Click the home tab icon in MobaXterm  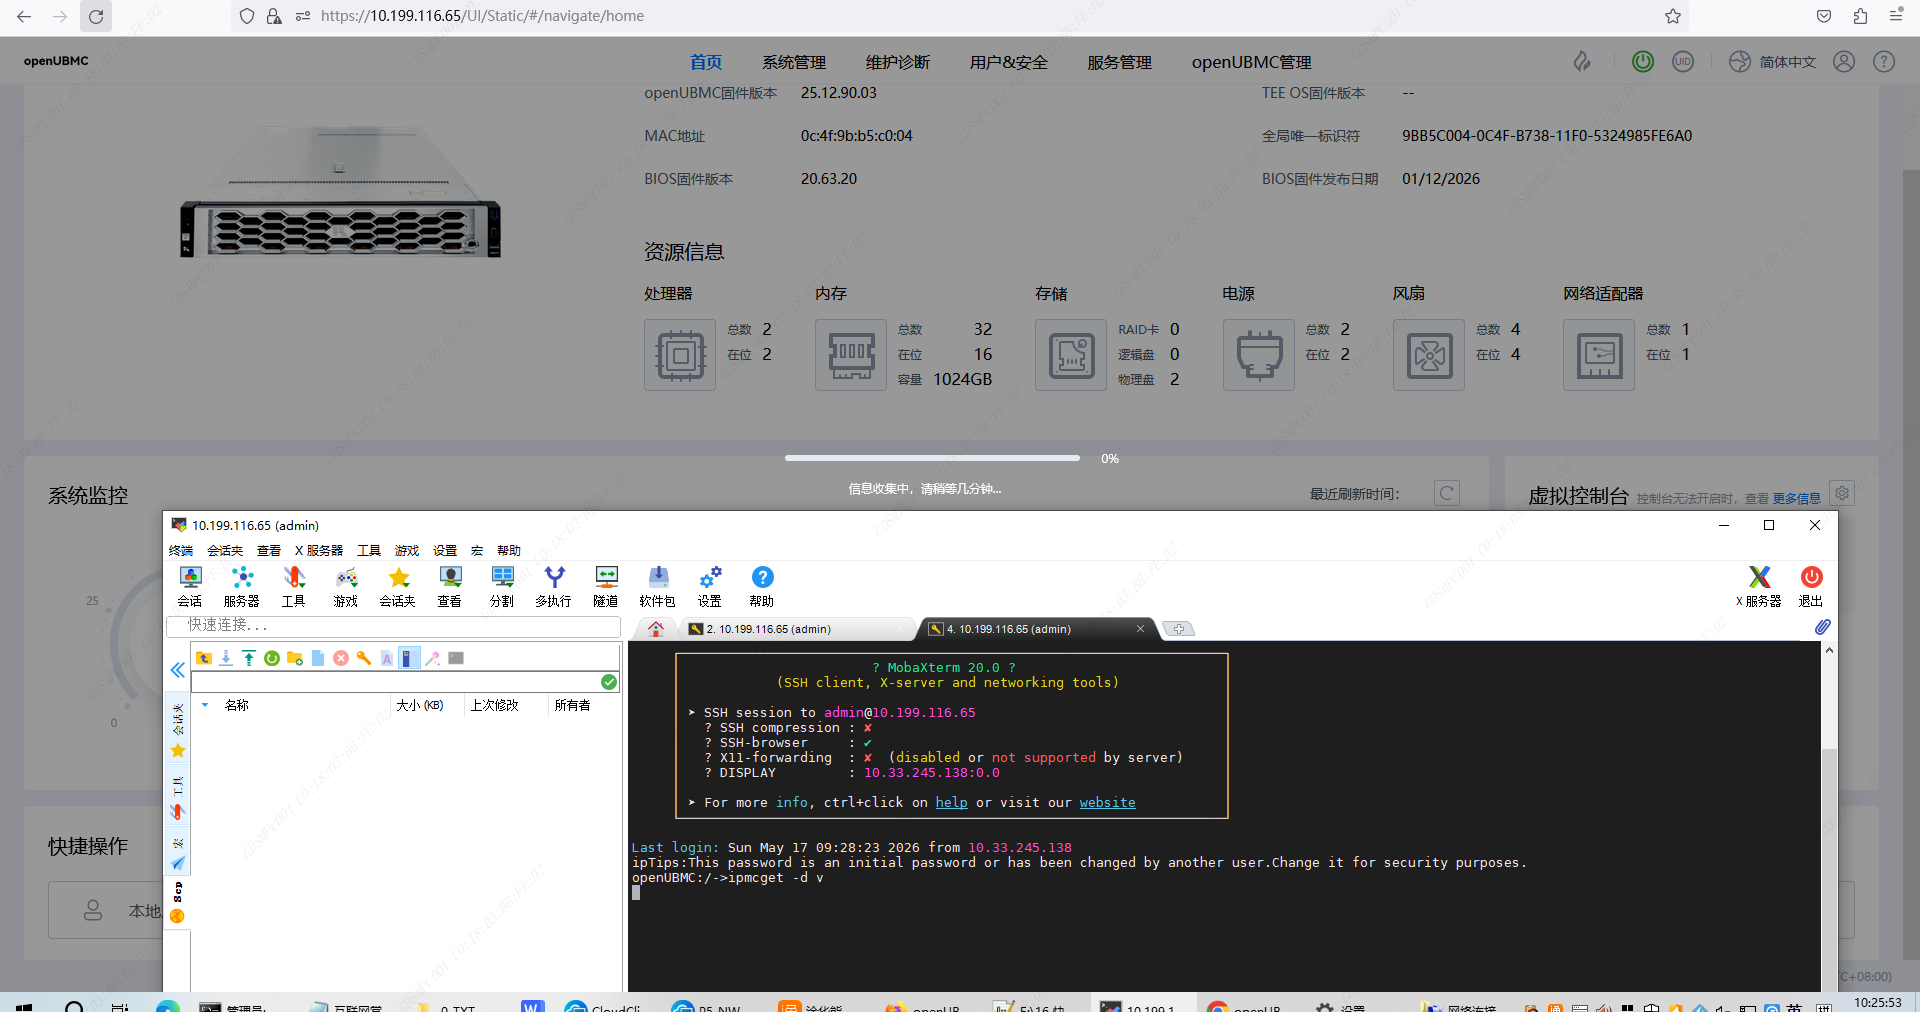(x=656, y=629)
